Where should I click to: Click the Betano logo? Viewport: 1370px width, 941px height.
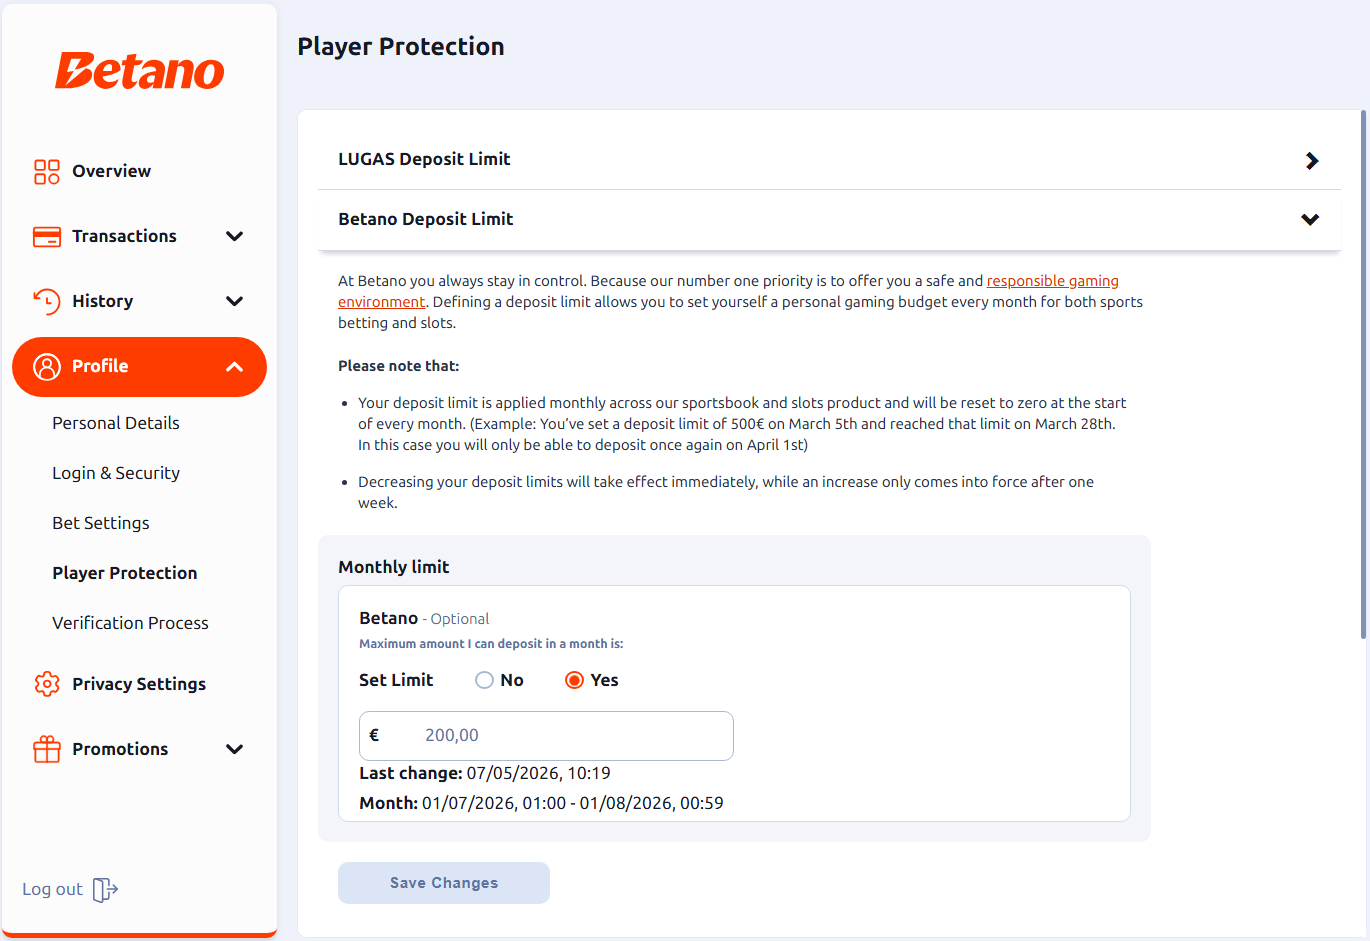(140, 71)
